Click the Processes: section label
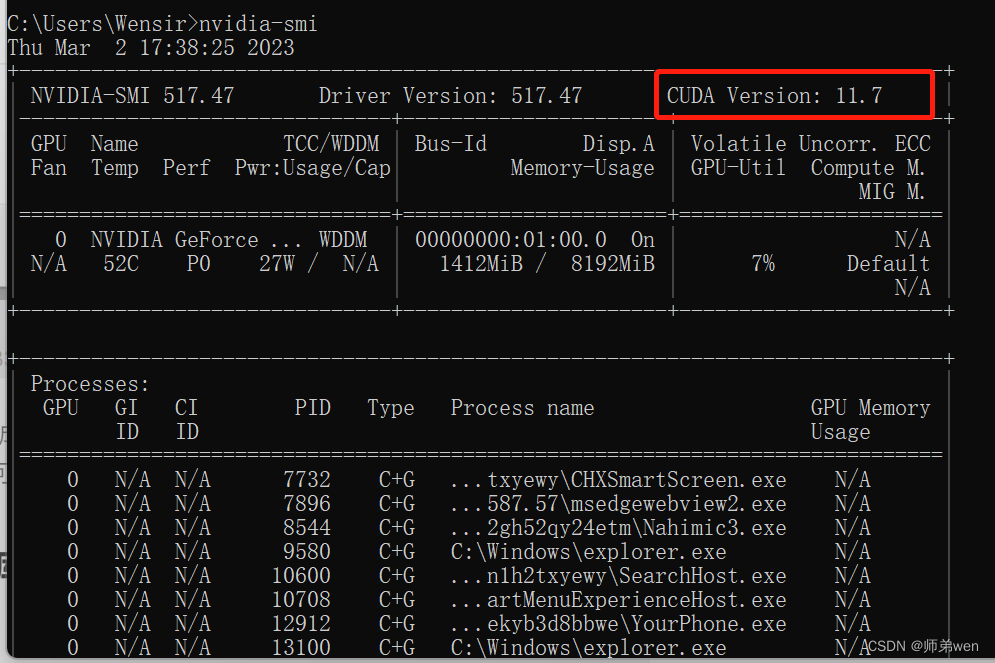Viewport: 995px width, 663px height. [x=90, y=384]
